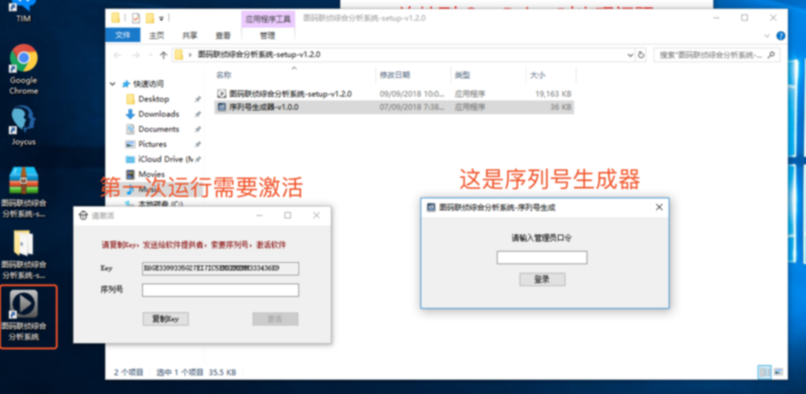Image resolution: width=806 pixels, height=394 pixels.
Task: Click the folder icon at Explorer title bar's left end
Action: point(116,18)
